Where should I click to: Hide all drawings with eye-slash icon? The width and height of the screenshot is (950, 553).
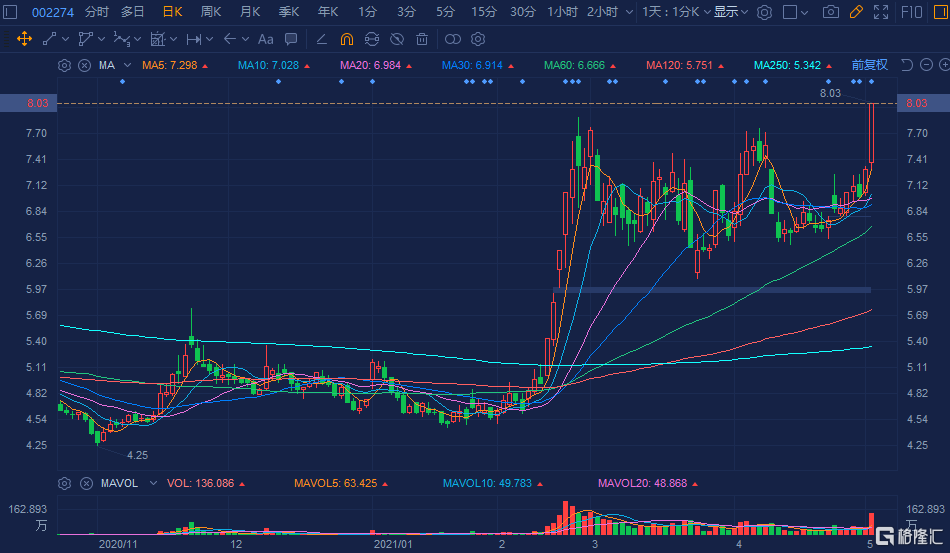pos(397,39)
